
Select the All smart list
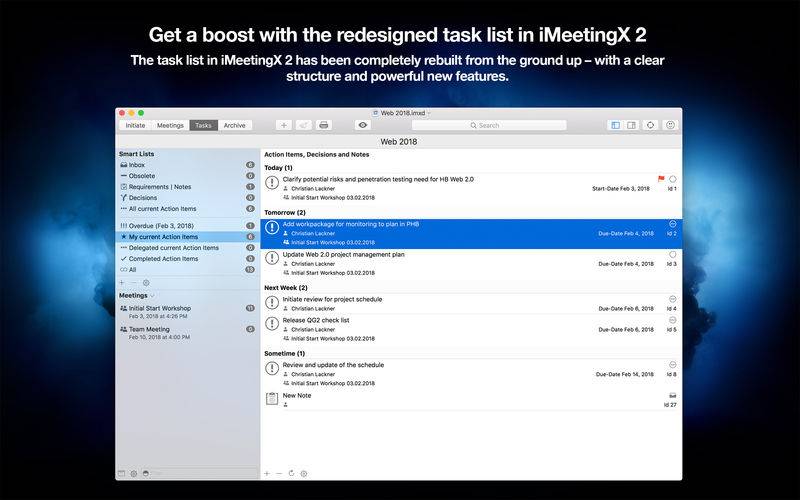(188, 269)
